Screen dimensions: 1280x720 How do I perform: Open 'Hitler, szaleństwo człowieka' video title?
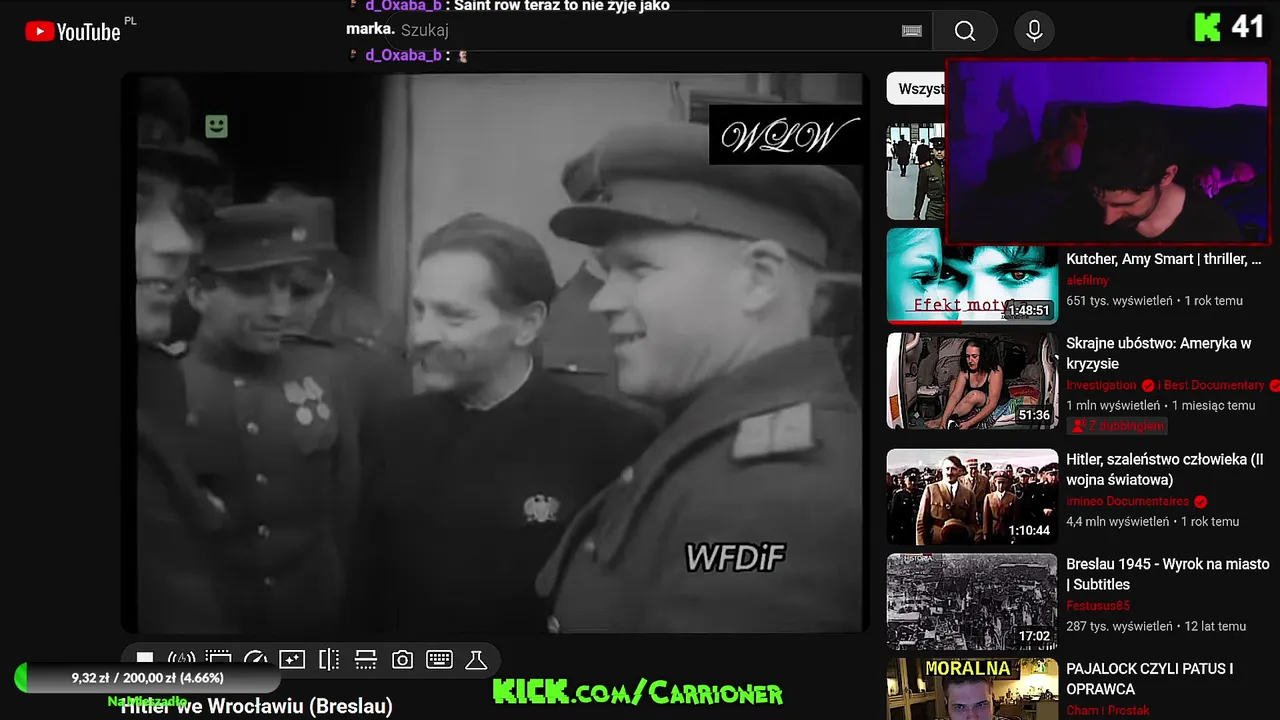[1164, 469]
